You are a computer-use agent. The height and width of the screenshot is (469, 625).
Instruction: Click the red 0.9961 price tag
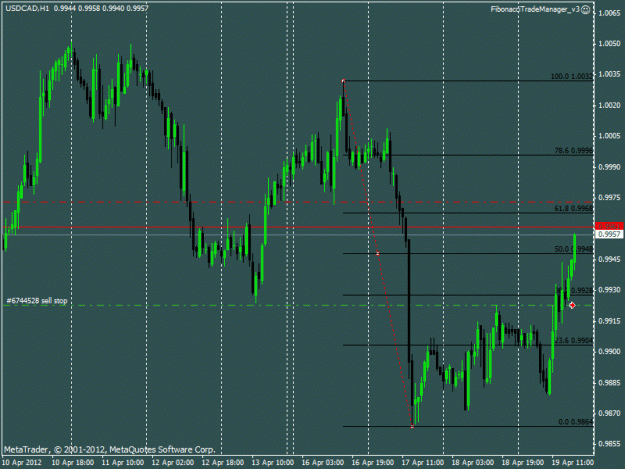(x=609, y=226)
